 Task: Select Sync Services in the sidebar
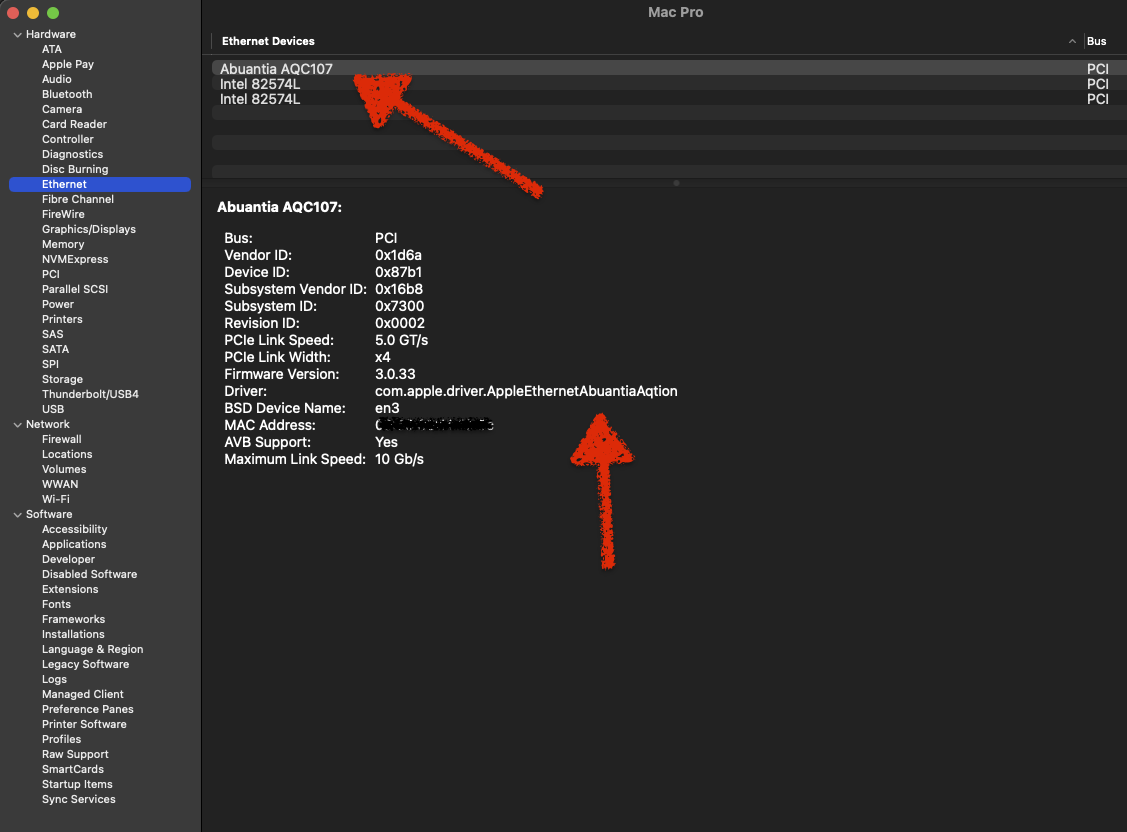point(78,800)
